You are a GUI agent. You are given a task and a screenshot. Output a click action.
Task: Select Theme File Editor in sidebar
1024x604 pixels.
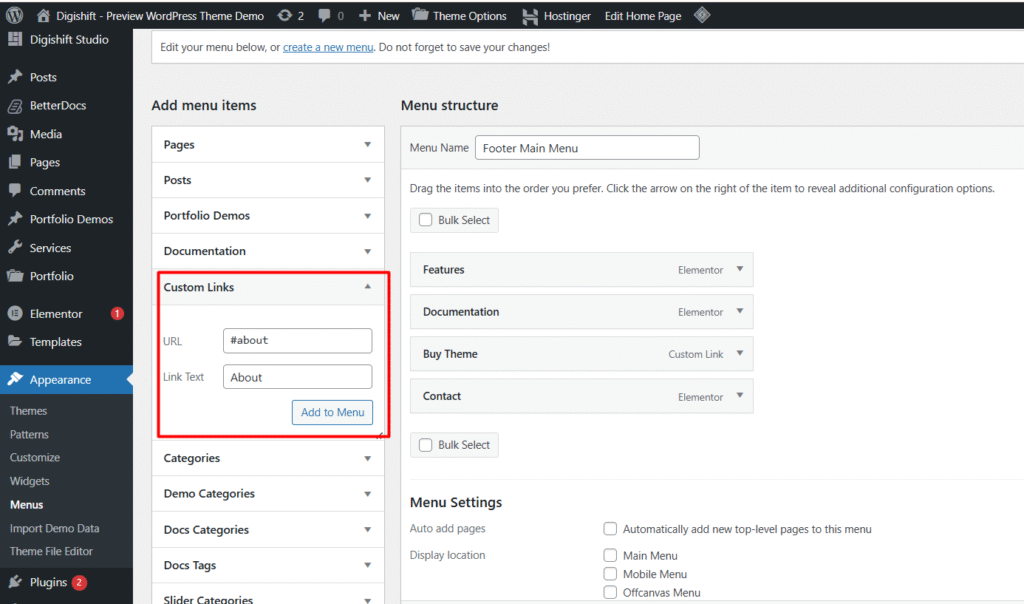click(x=51, y=551)
